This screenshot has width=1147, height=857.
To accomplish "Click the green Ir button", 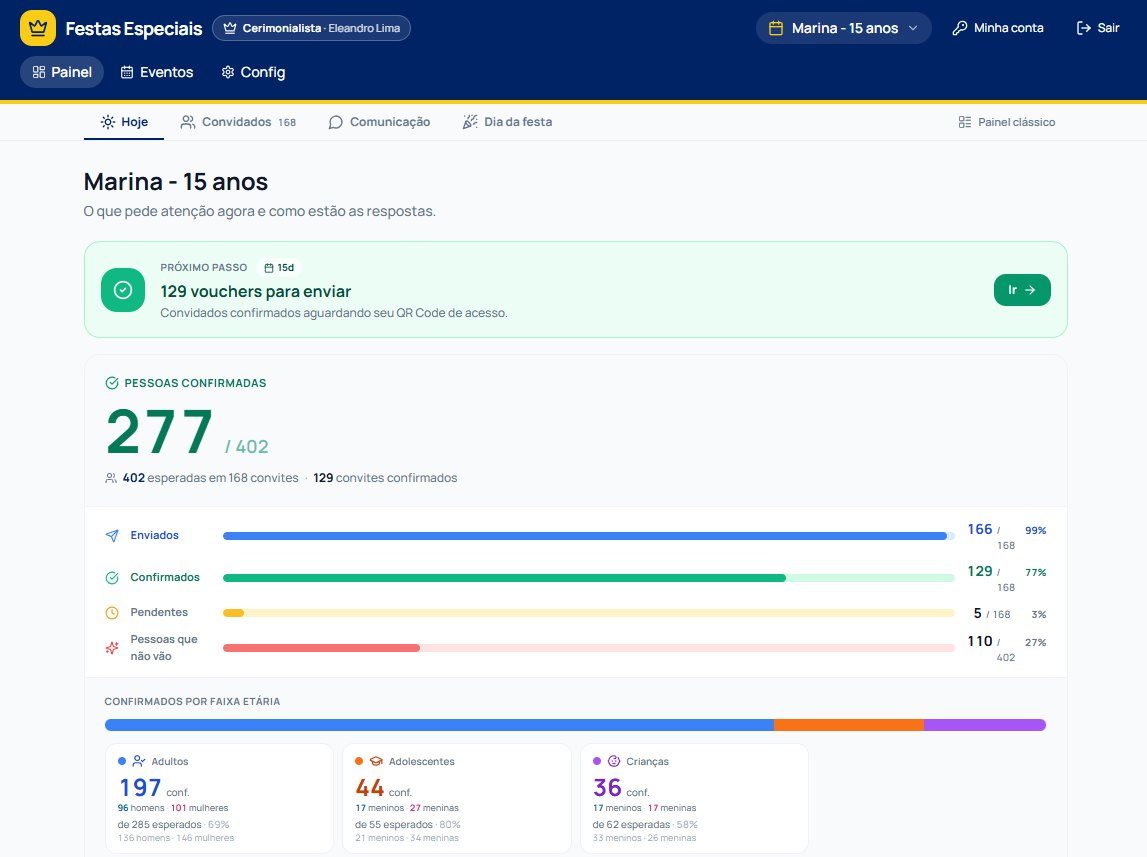I will click(1022, 290).
